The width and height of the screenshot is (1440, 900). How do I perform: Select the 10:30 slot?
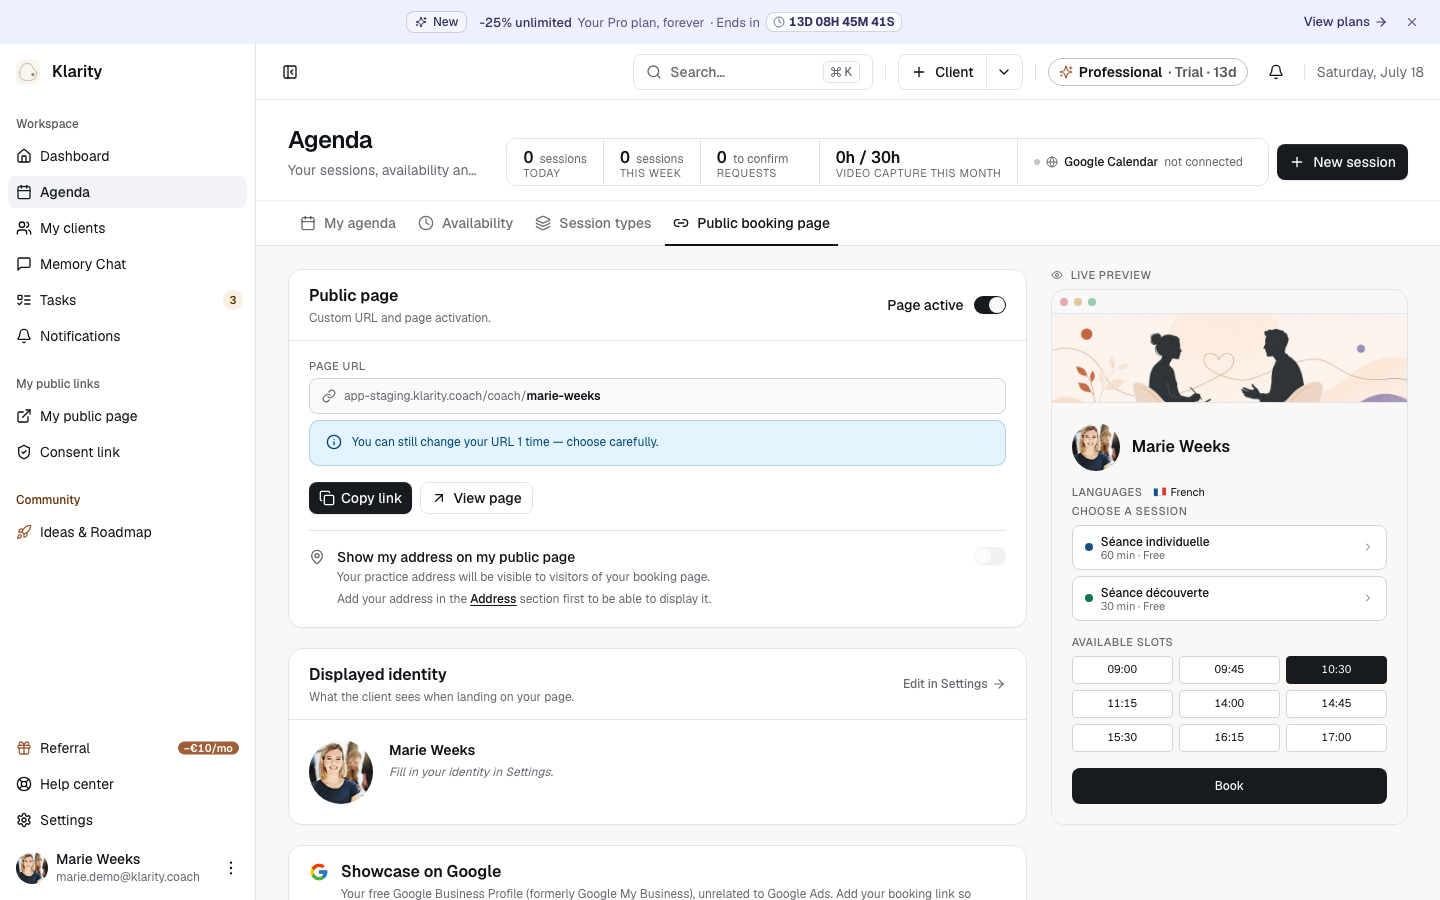click(x=1336, y=669)
